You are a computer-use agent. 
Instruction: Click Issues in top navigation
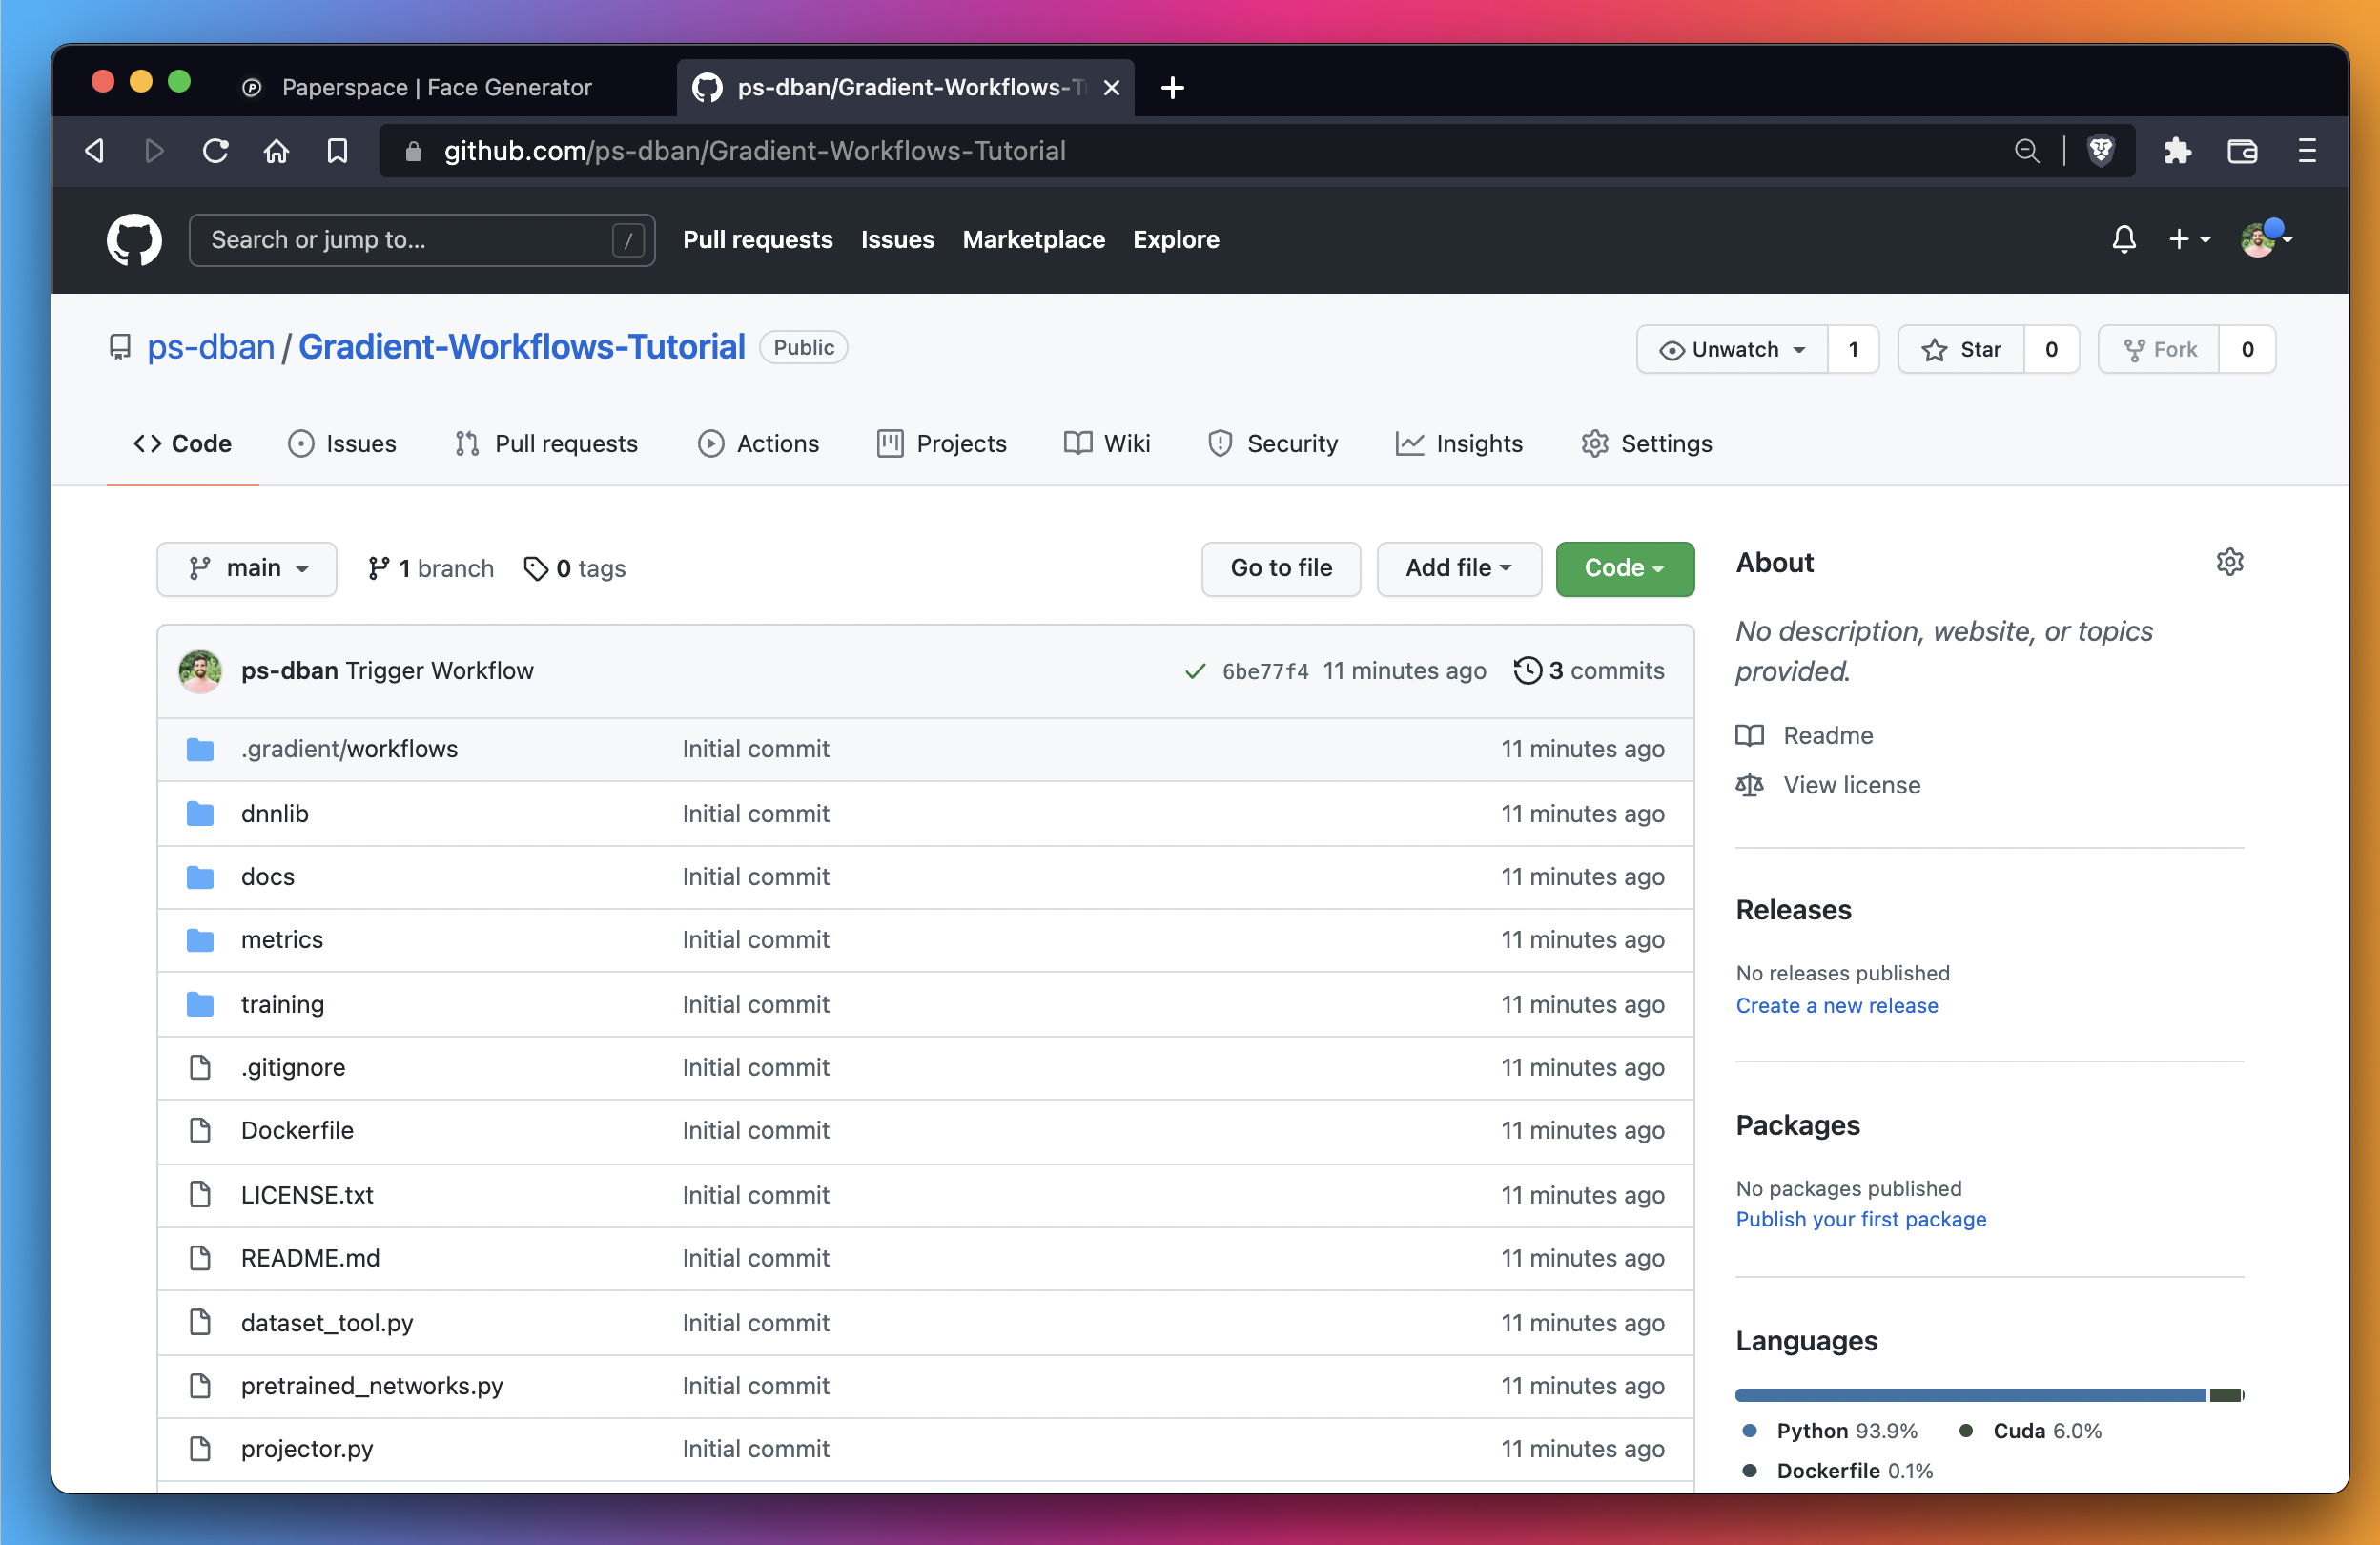[897, 240]
